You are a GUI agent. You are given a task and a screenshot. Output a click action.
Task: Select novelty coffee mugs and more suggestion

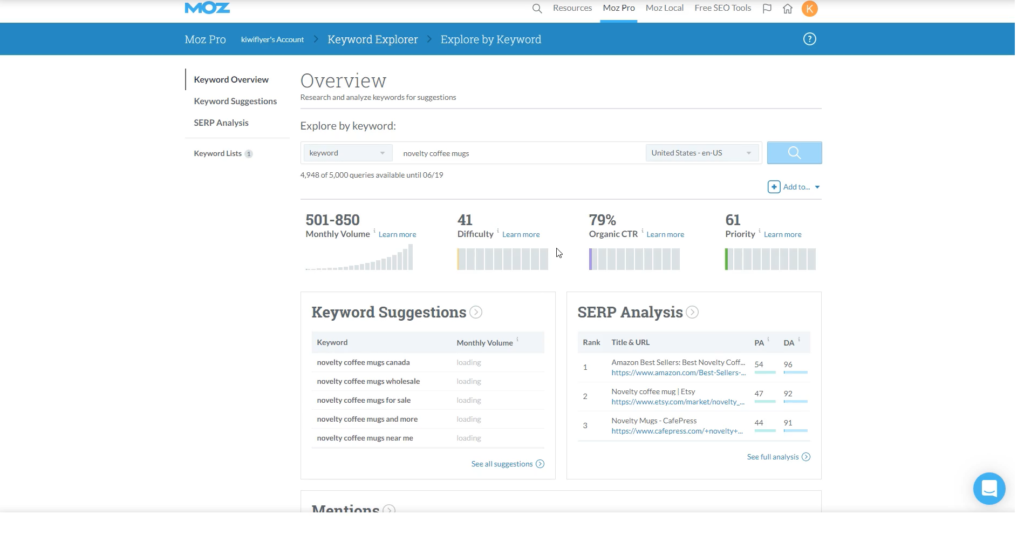click(x=367, y=419)
